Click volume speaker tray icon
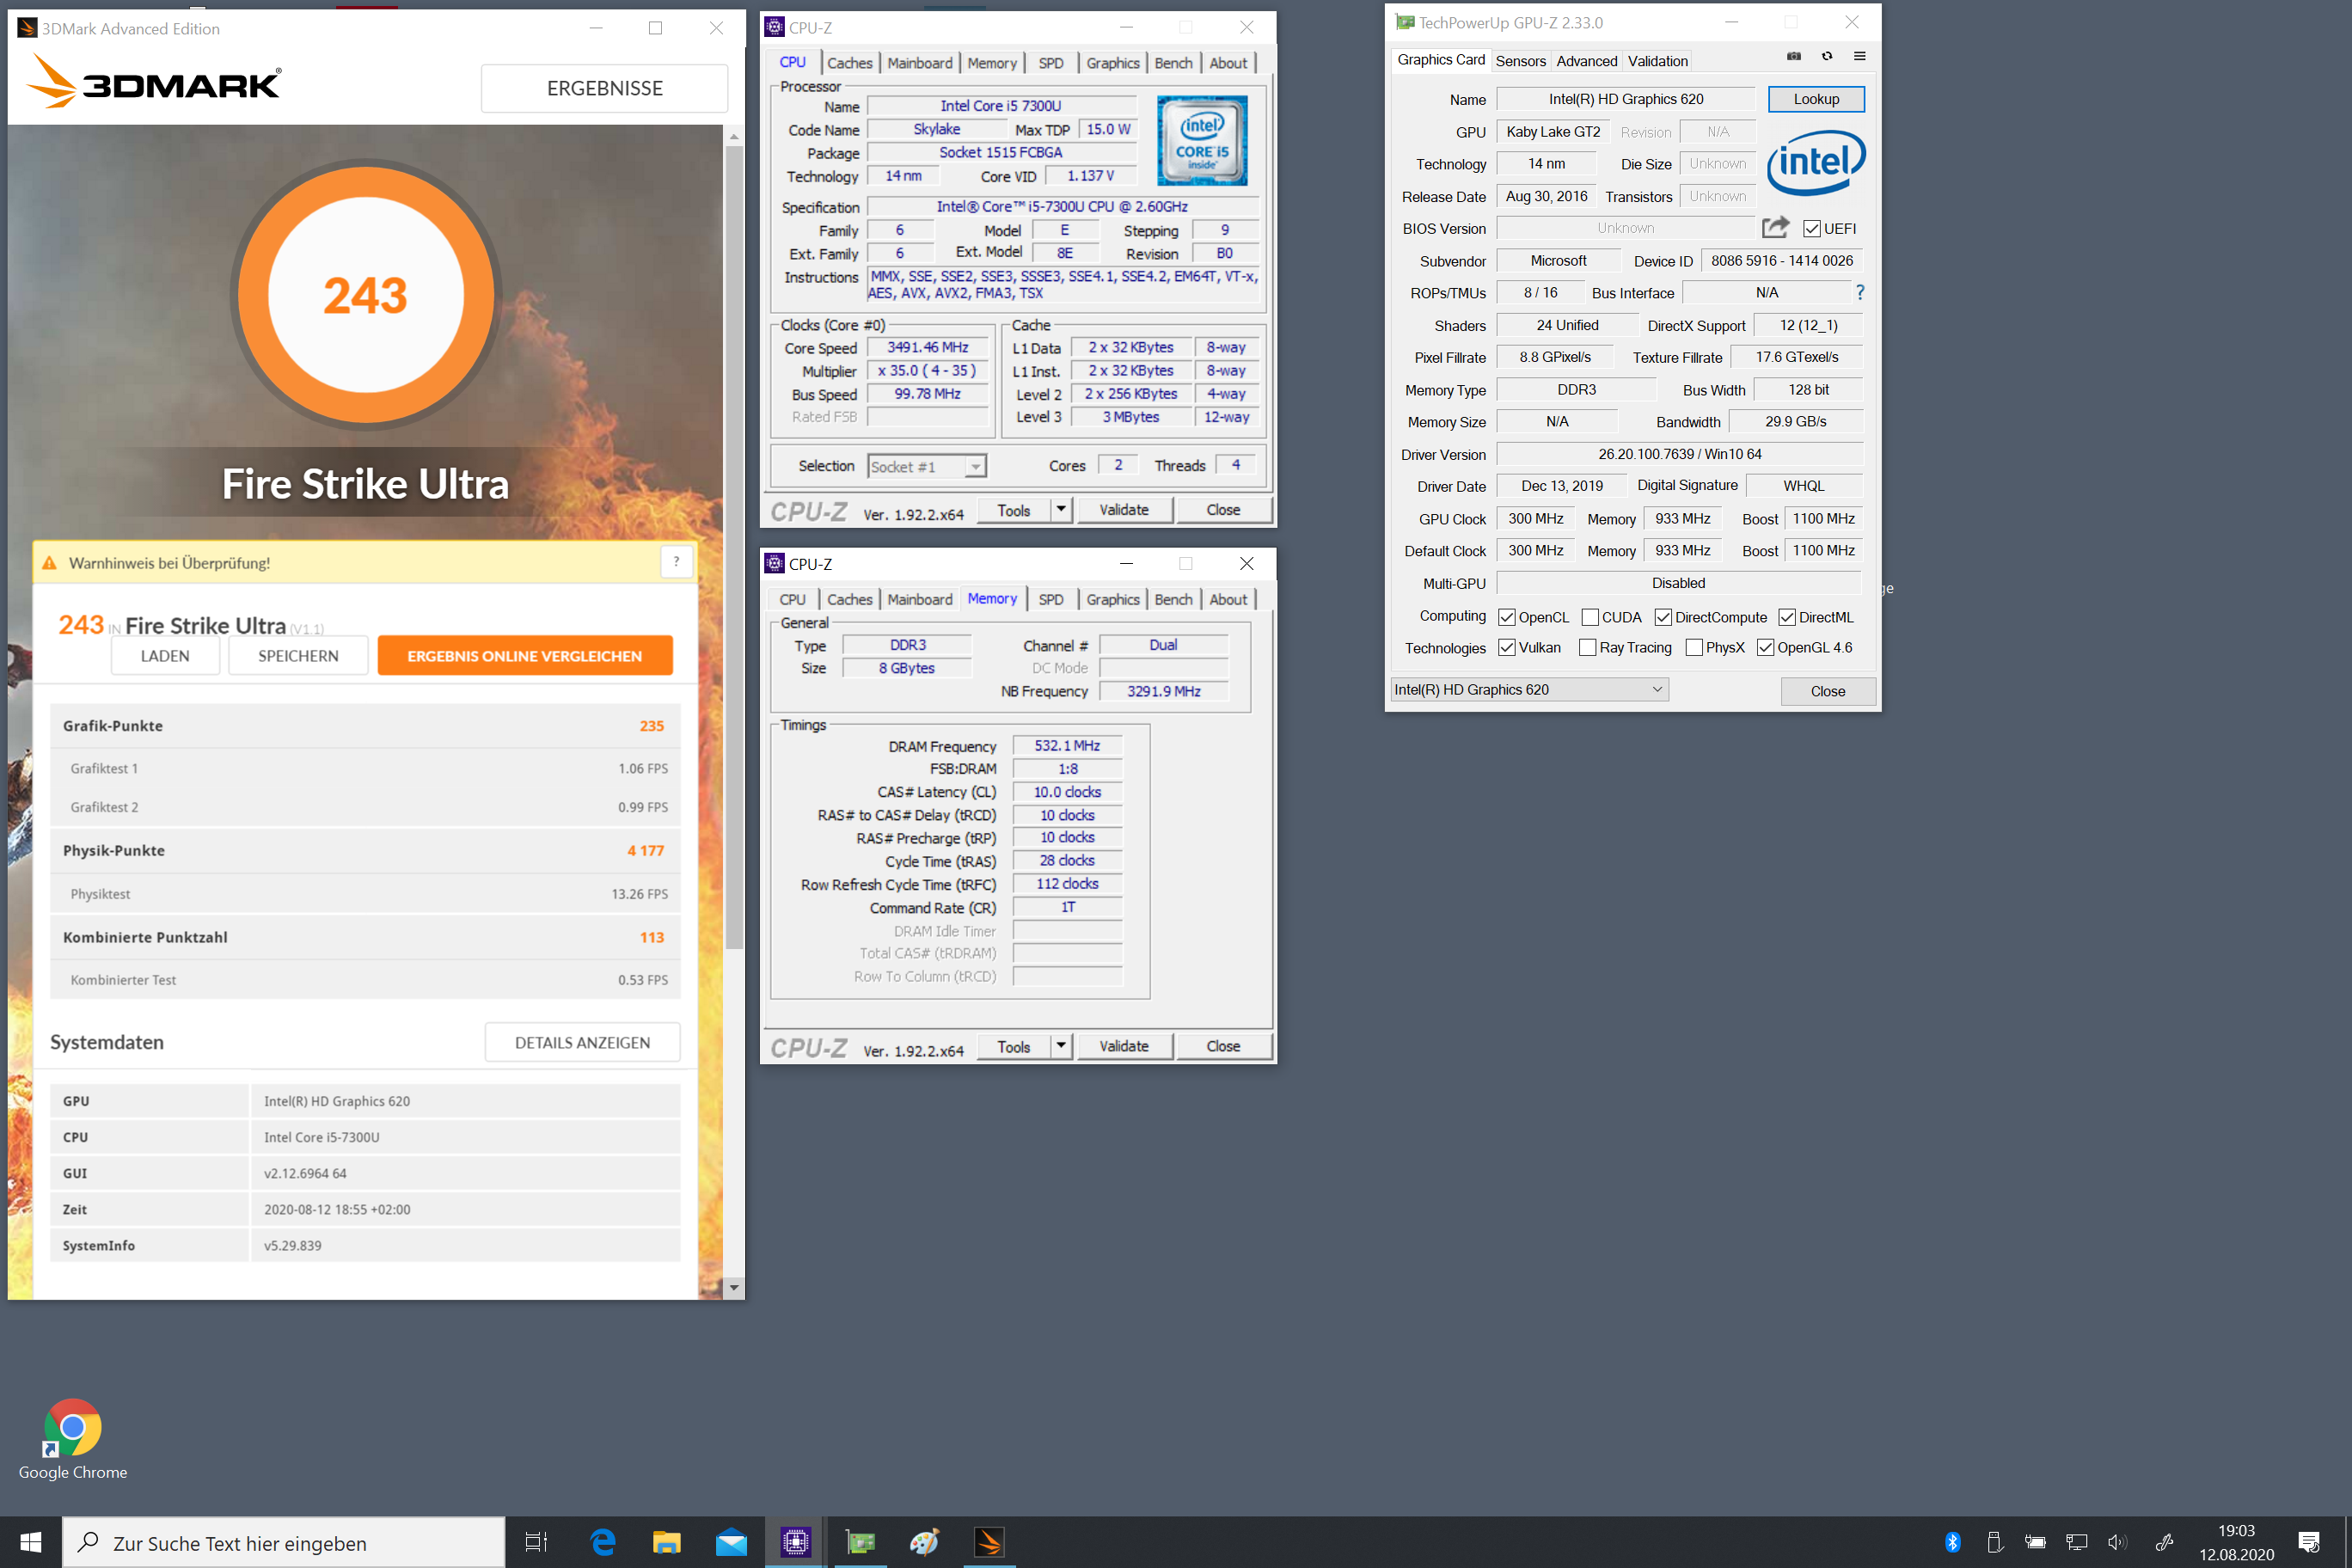The width and height of the screenshot is (2352, 1568). pyautogui.click(x=2116, y=1541)
